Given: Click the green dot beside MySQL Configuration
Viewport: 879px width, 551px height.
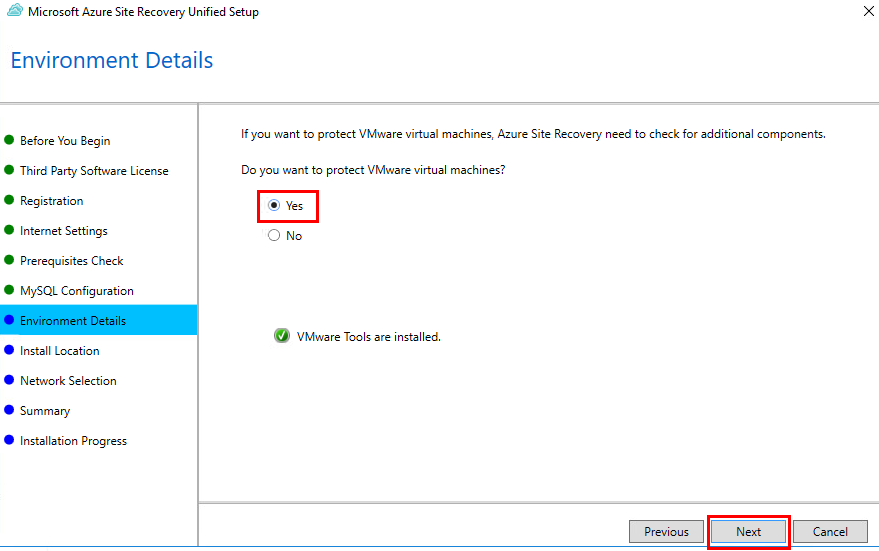Looking at the screenshot, I should tap(9, 290).
